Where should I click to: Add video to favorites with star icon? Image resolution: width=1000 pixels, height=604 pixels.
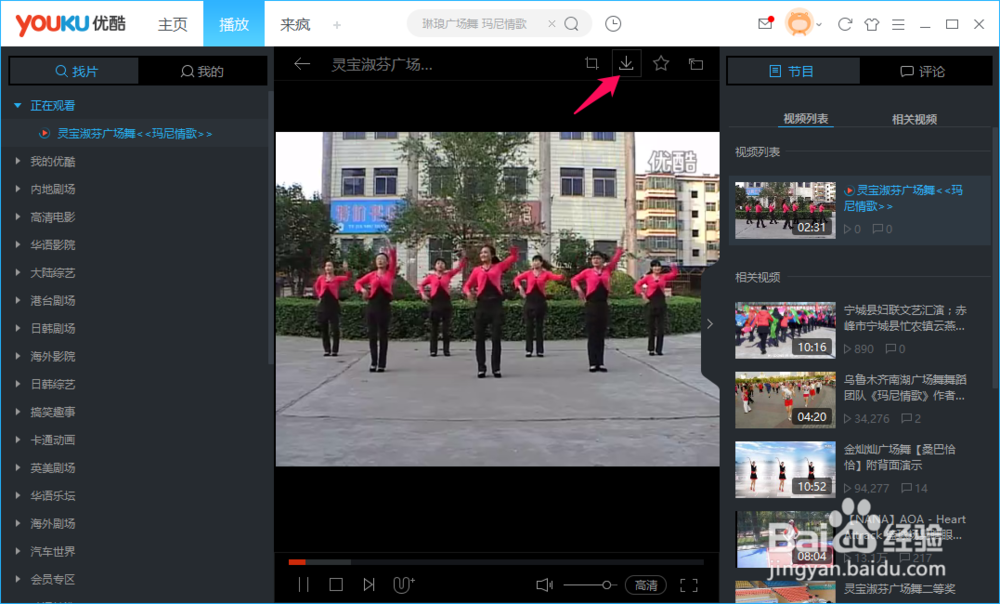[661, 63]
